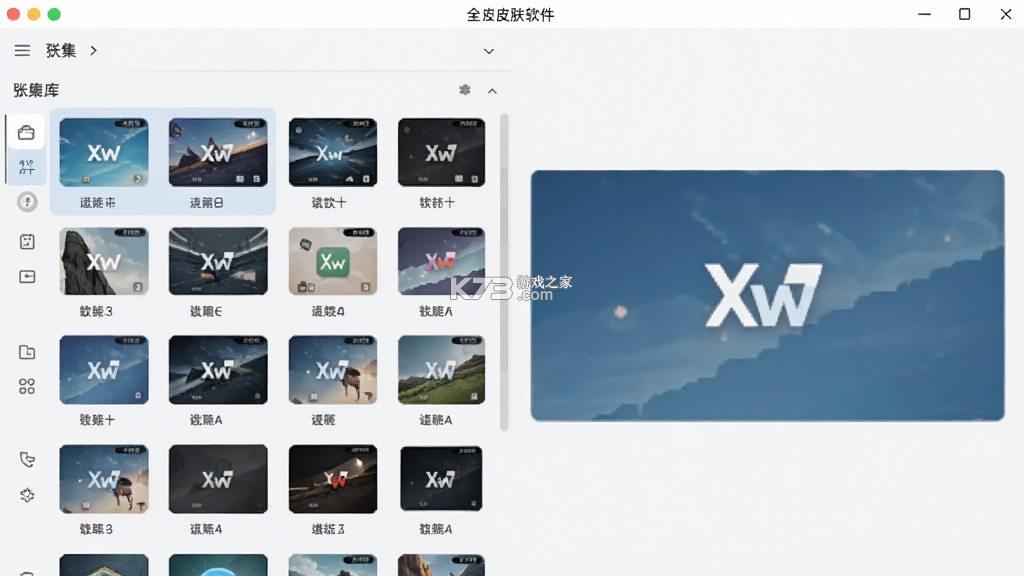Click the round arrow icon on blue-sky thumbnail
This screenshot has height=576, width=1024.
pos(137,179)
